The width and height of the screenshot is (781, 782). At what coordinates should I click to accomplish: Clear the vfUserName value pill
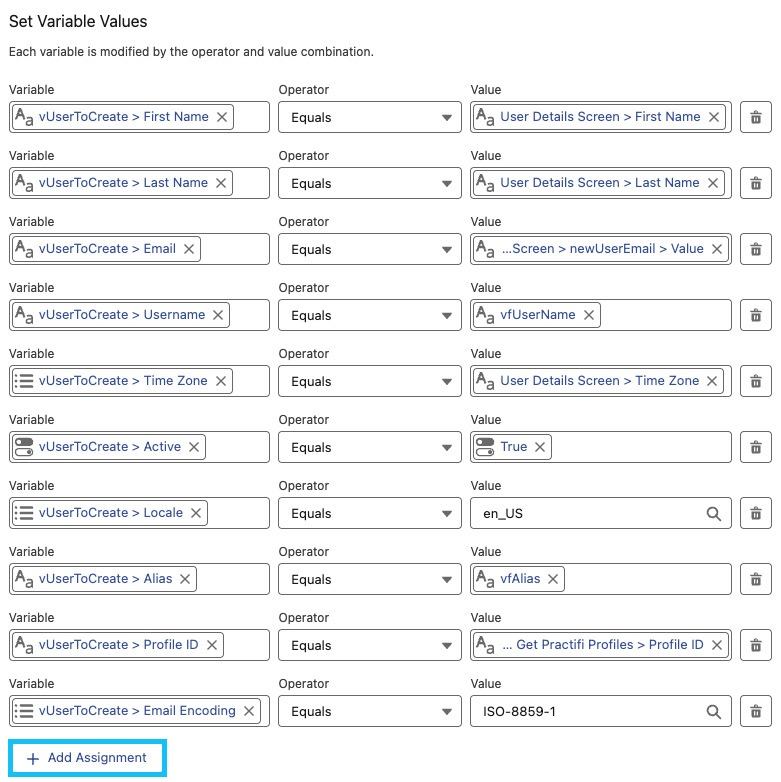589,315
